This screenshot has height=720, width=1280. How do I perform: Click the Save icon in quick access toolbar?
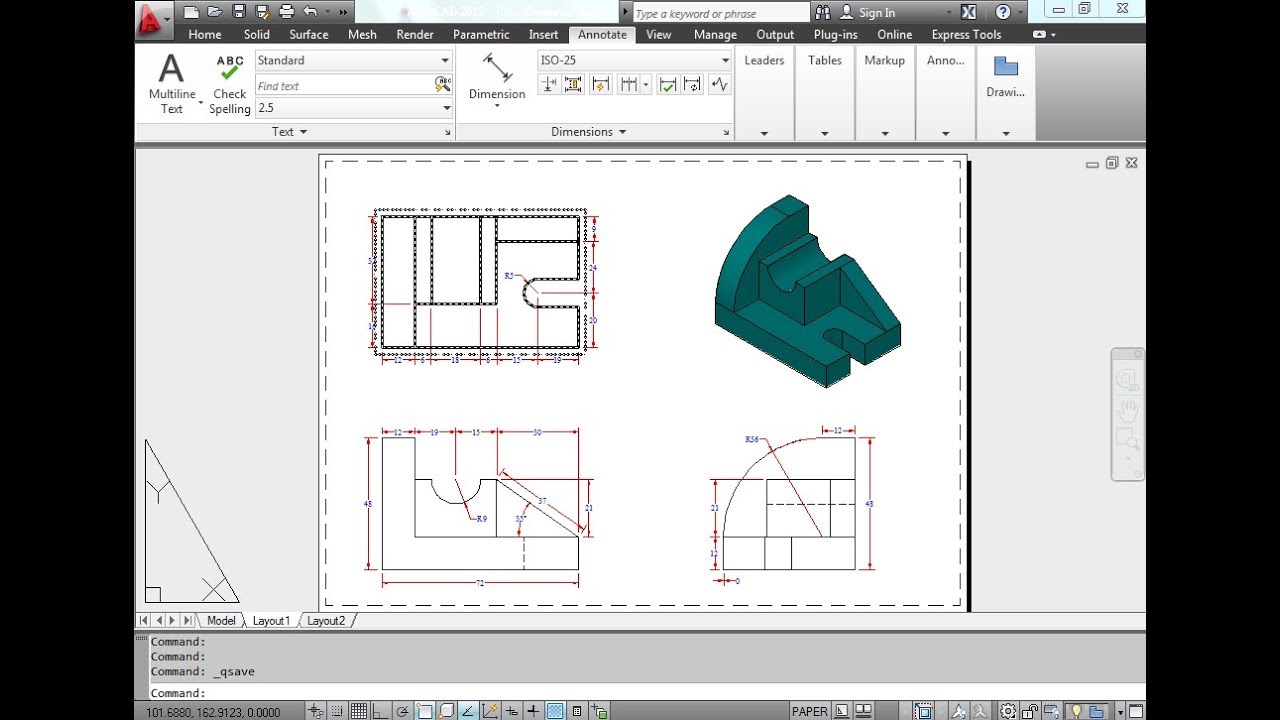[239, 12]
